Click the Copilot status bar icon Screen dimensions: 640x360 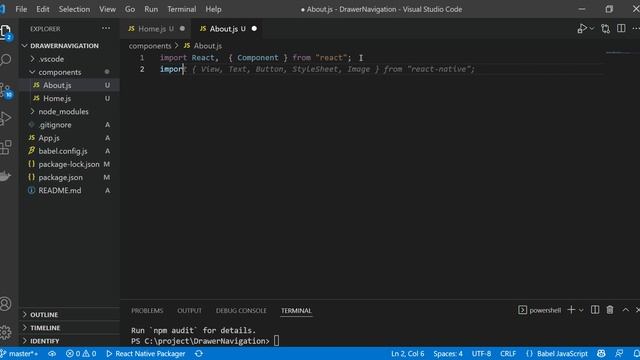pos(601,353)
